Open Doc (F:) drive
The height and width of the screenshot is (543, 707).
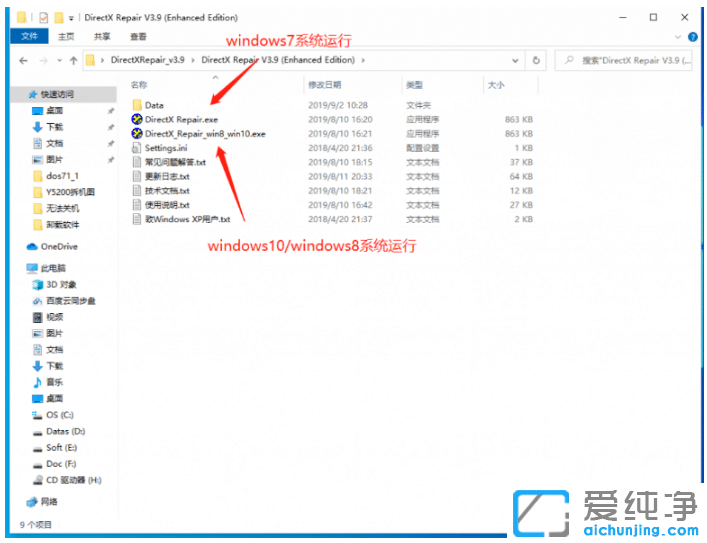pos(61,464)
